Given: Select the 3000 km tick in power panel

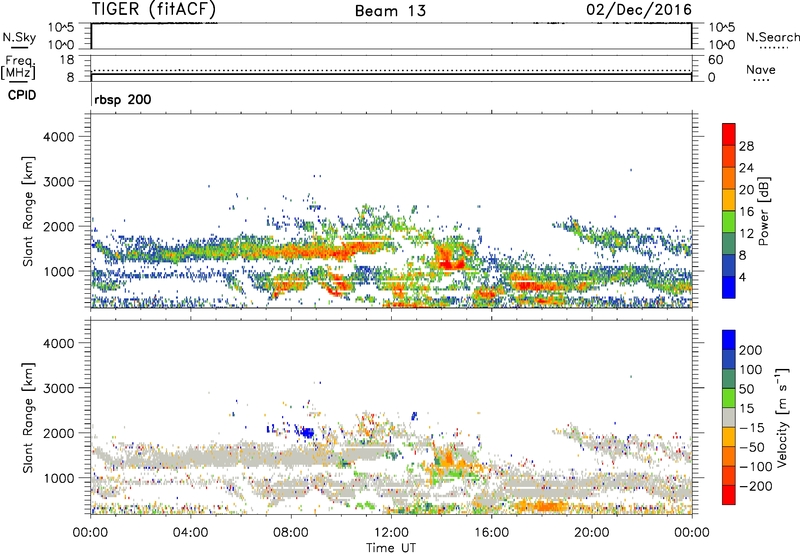Looking at the screenshot, I should (x=59, y=182).
